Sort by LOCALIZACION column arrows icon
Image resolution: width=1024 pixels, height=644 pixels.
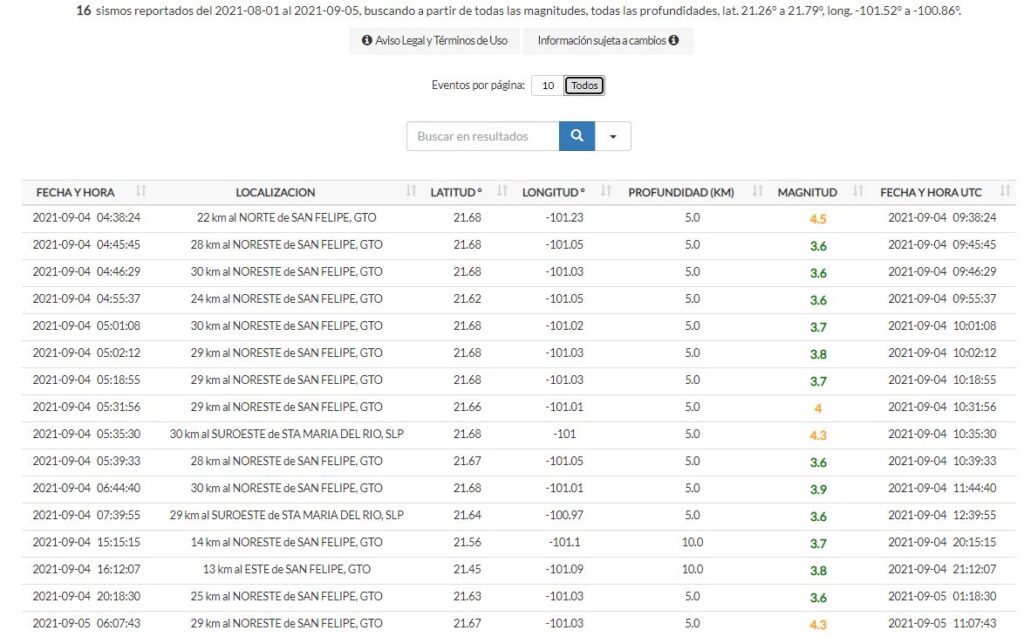pos(411,192)
